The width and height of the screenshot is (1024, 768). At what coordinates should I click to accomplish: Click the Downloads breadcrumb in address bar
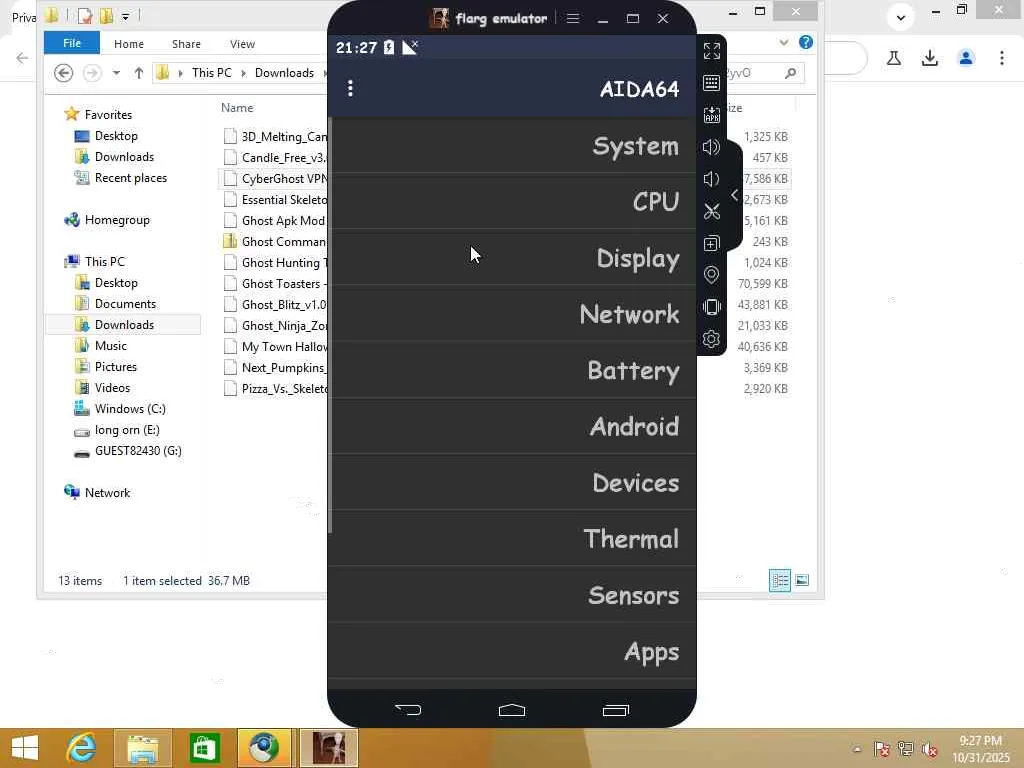(284, 72)
